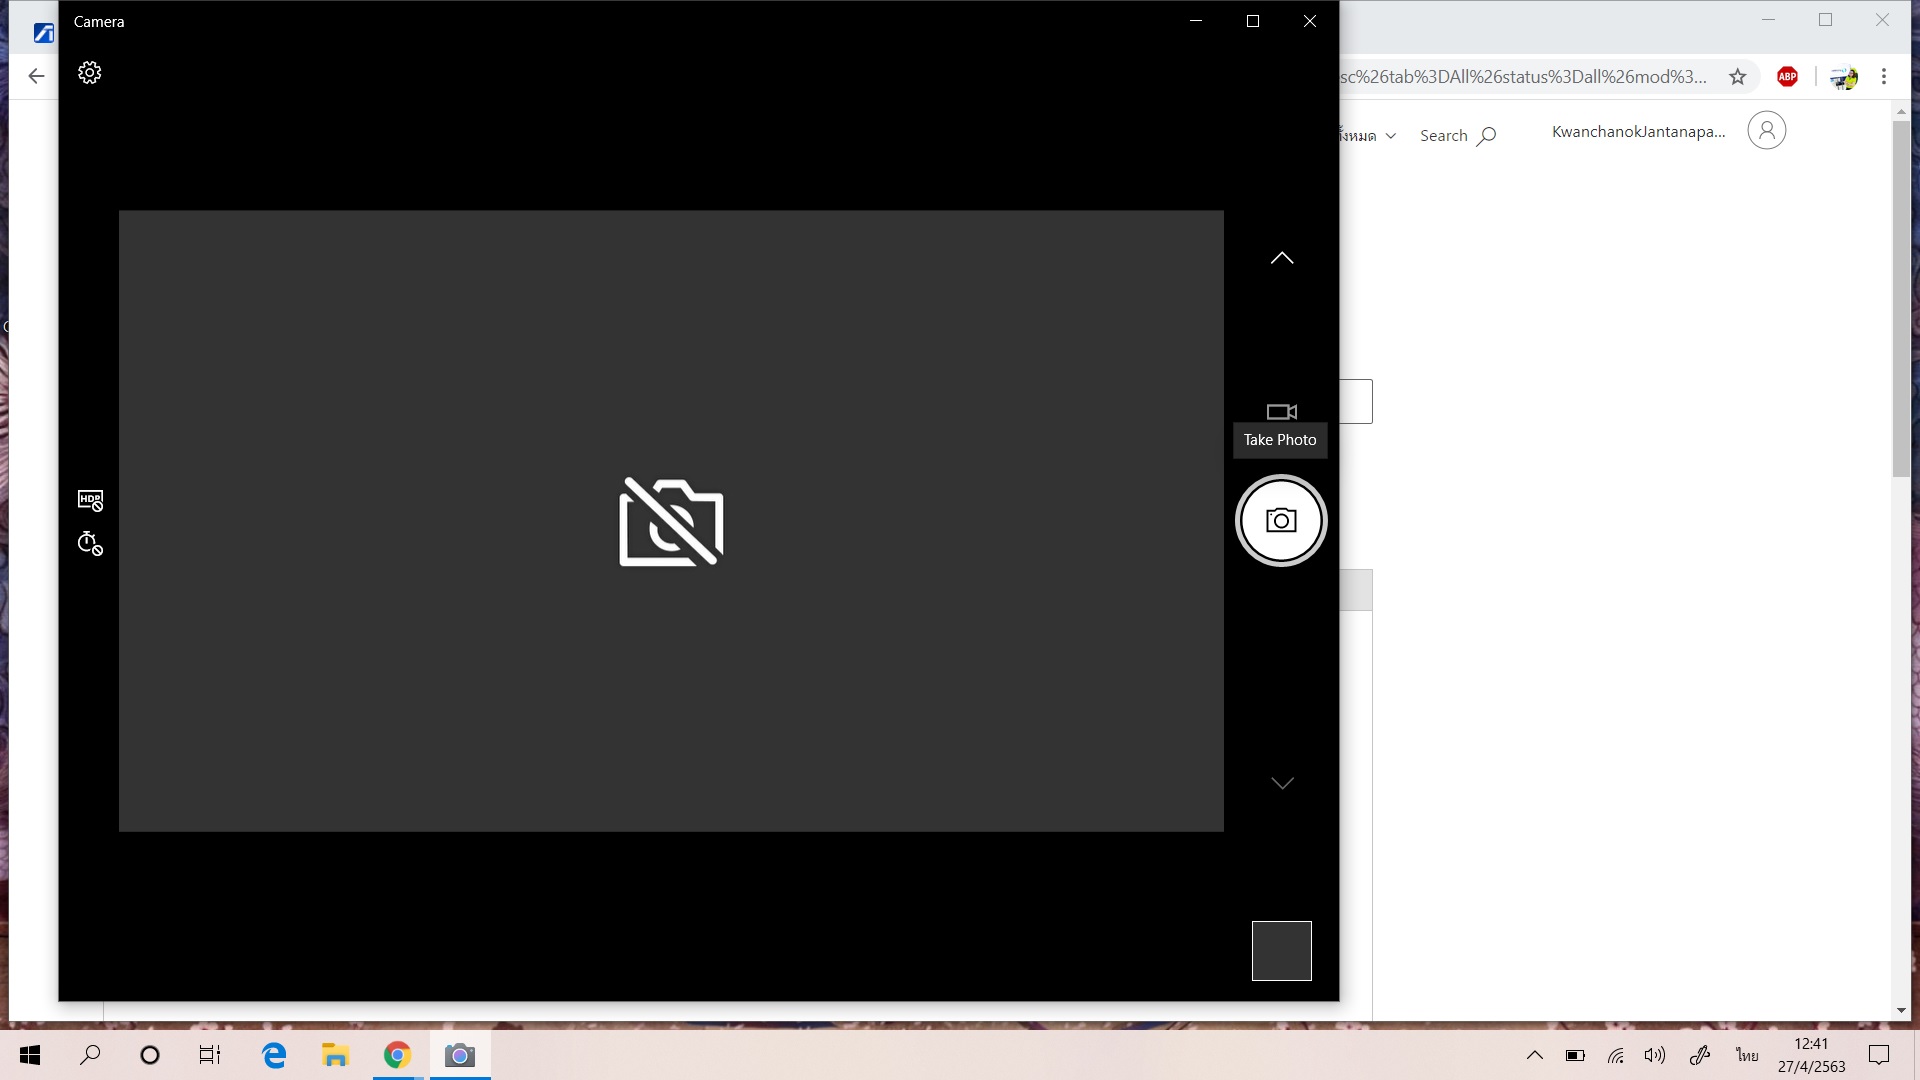Open File Explorer from taskbar

coord(334,1055)
